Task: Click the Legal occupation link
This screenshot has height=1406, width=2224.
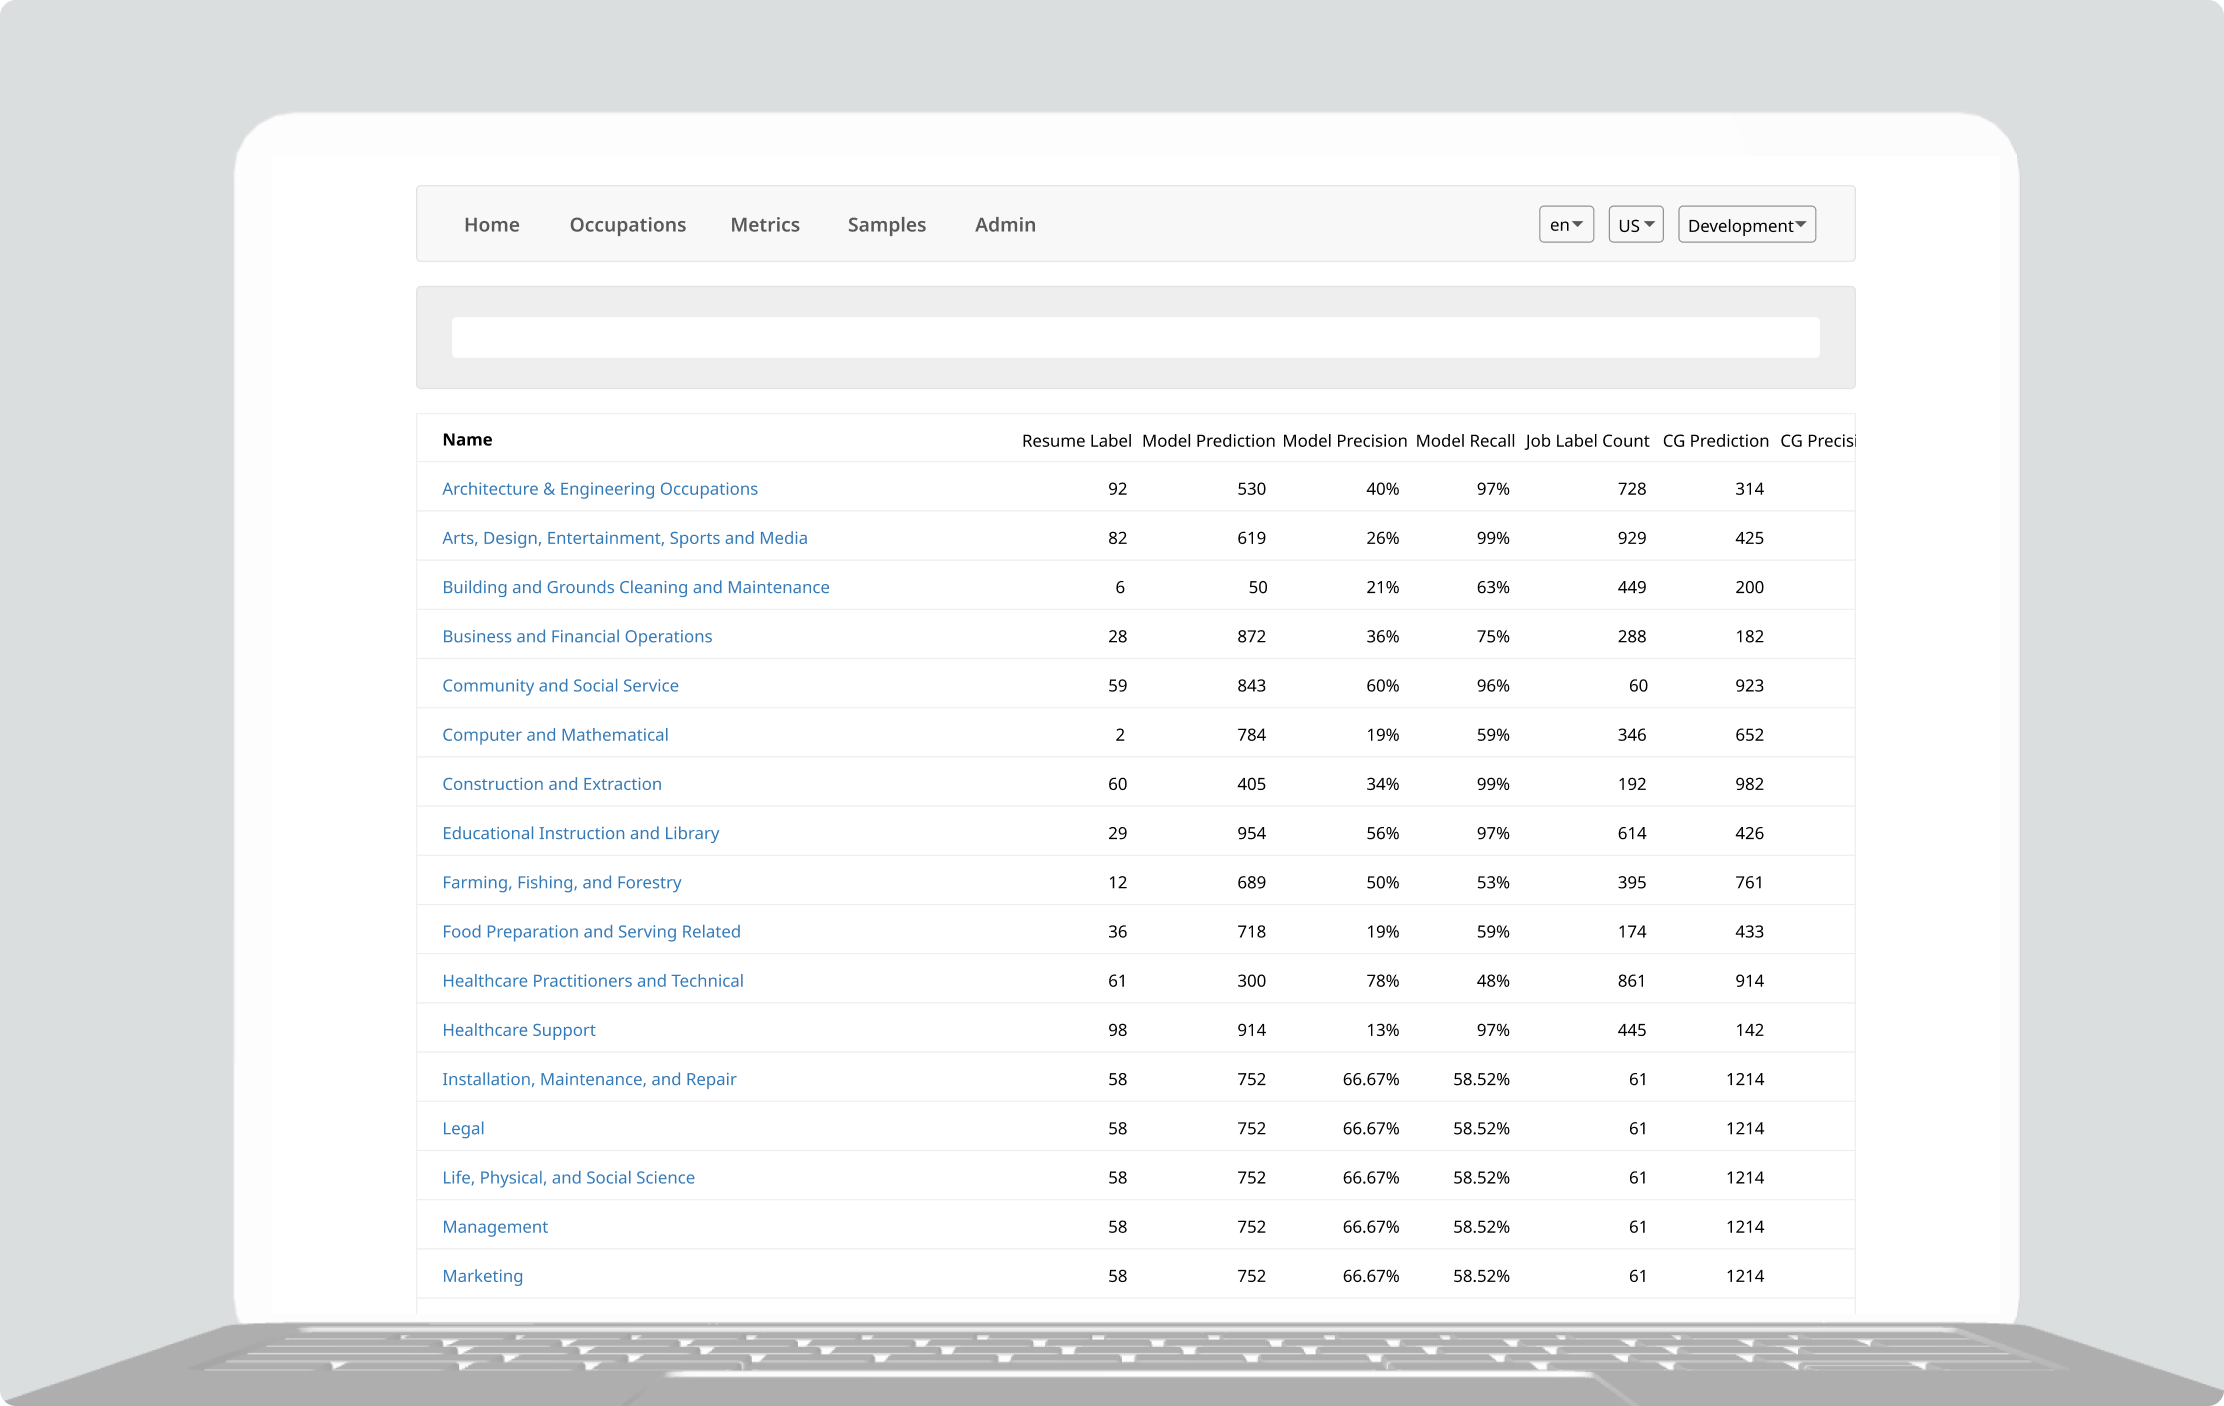Action: tap(463, 1128)
